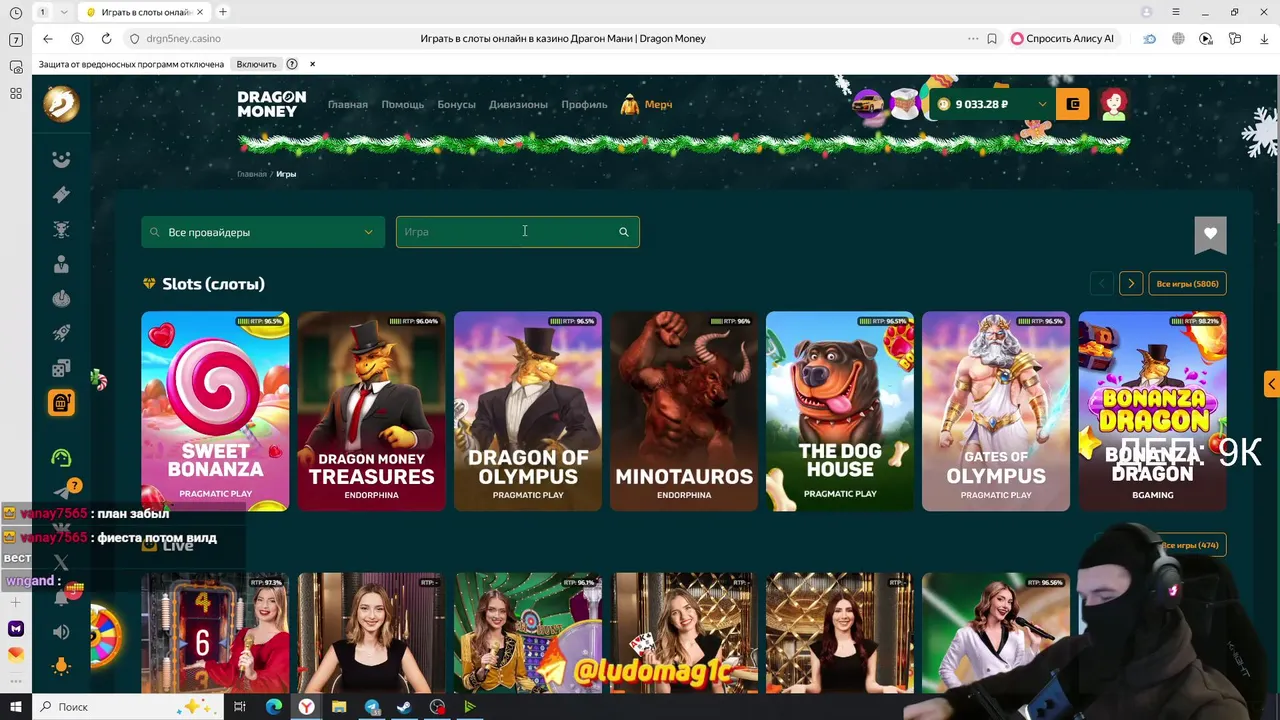Open the browser three-line menu
This screenshot has height=720, width=1280.
click(1176, 12)
